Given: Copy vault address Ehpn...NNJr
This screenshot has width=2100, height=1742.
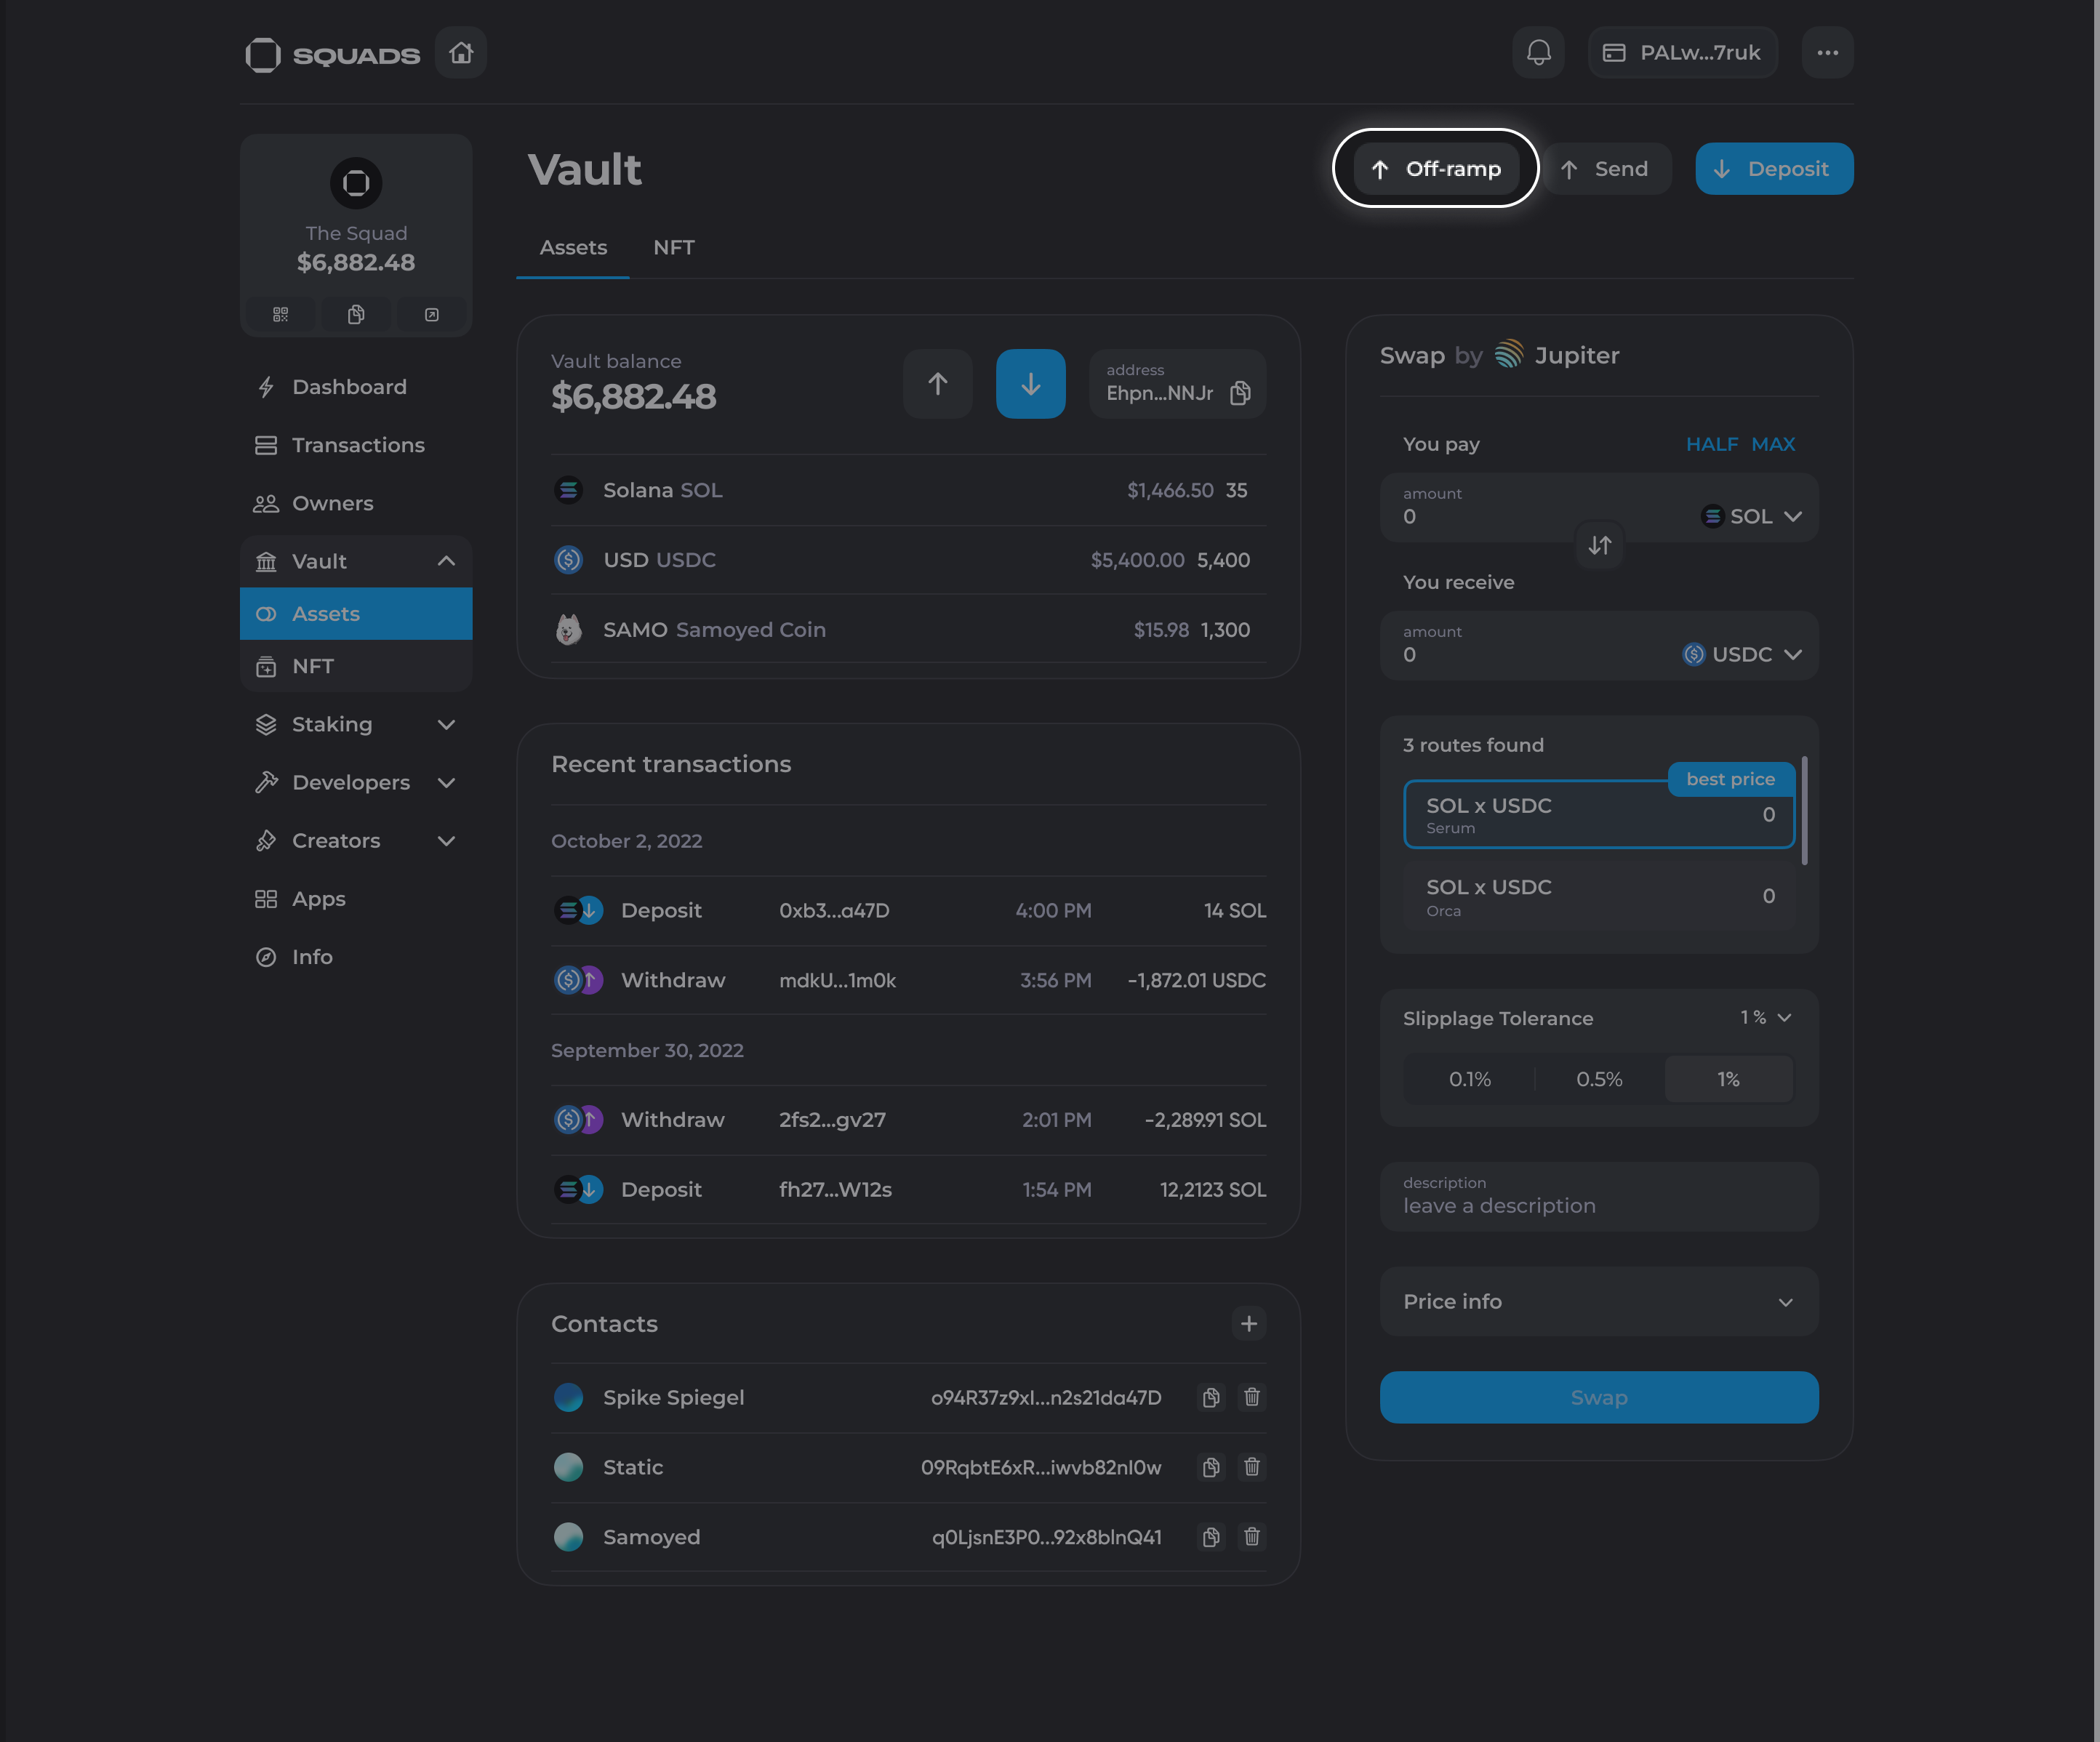Looking at the screenshot, I should [x=1240, y=393].
